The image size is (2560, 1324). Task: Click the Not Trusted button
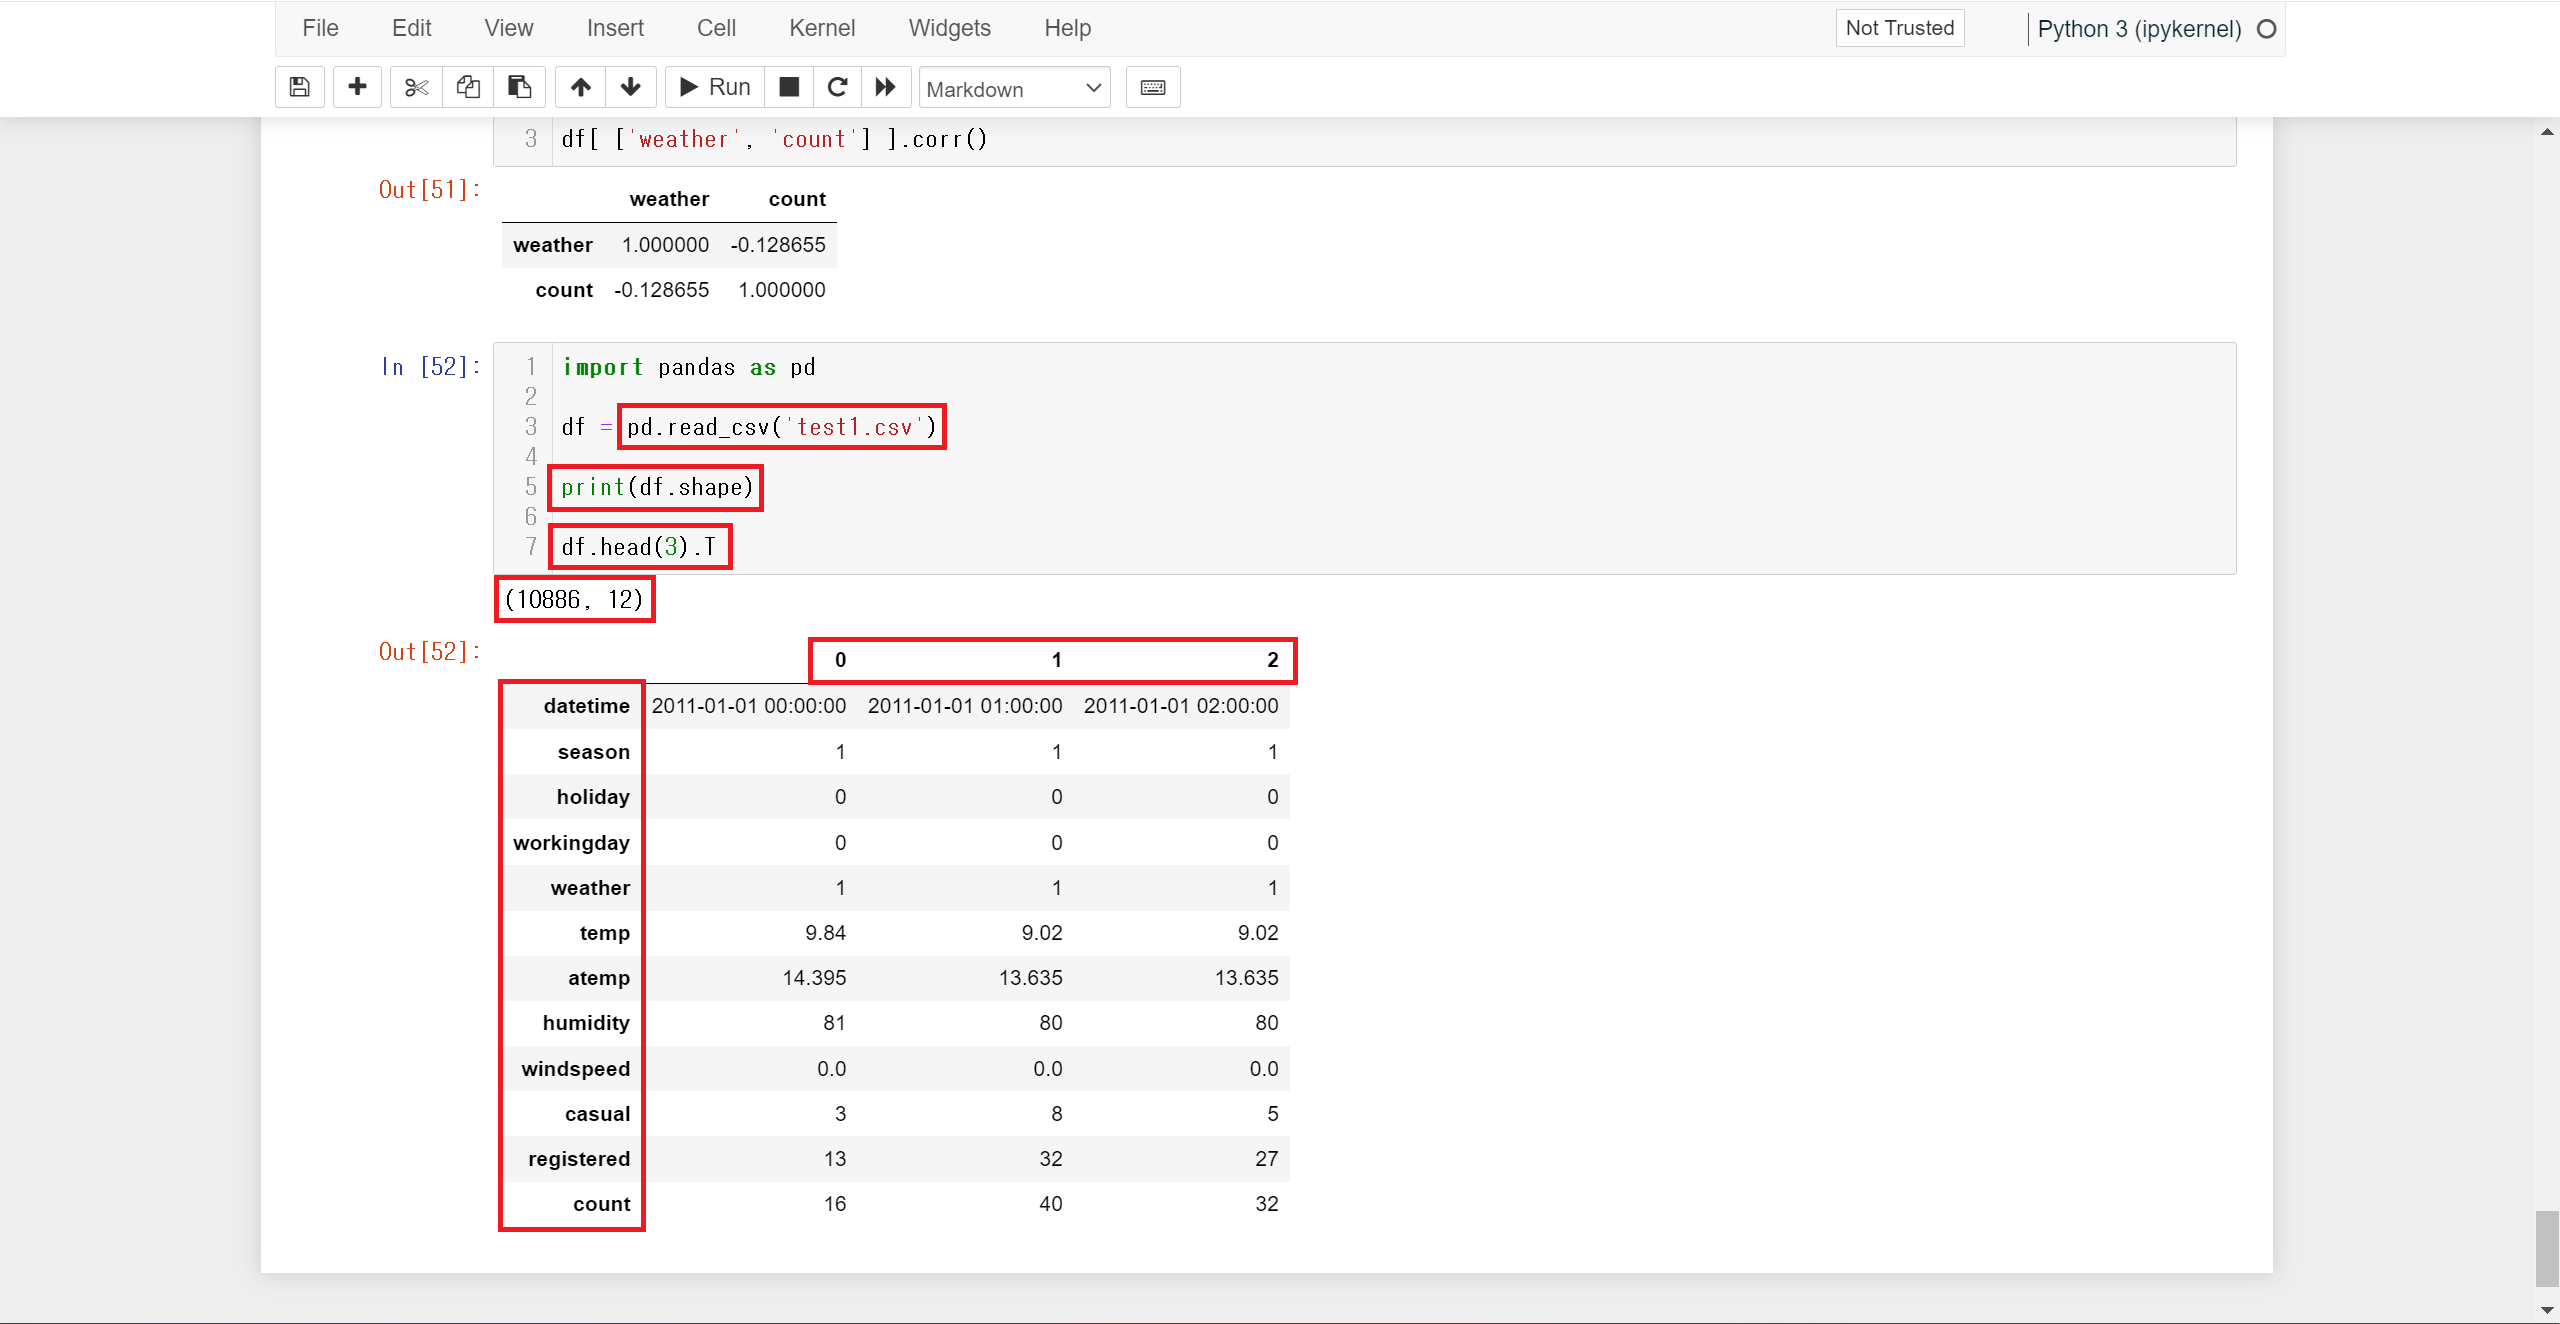tap(1899, 28)
